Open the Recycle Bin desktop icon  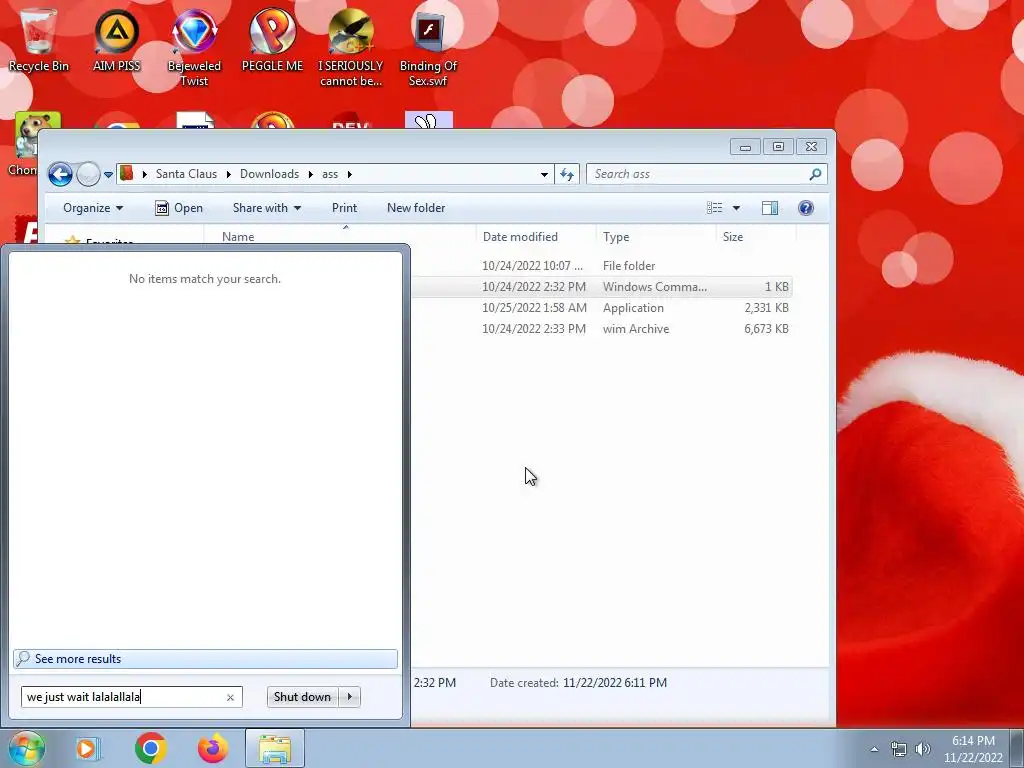pos(38,39)
